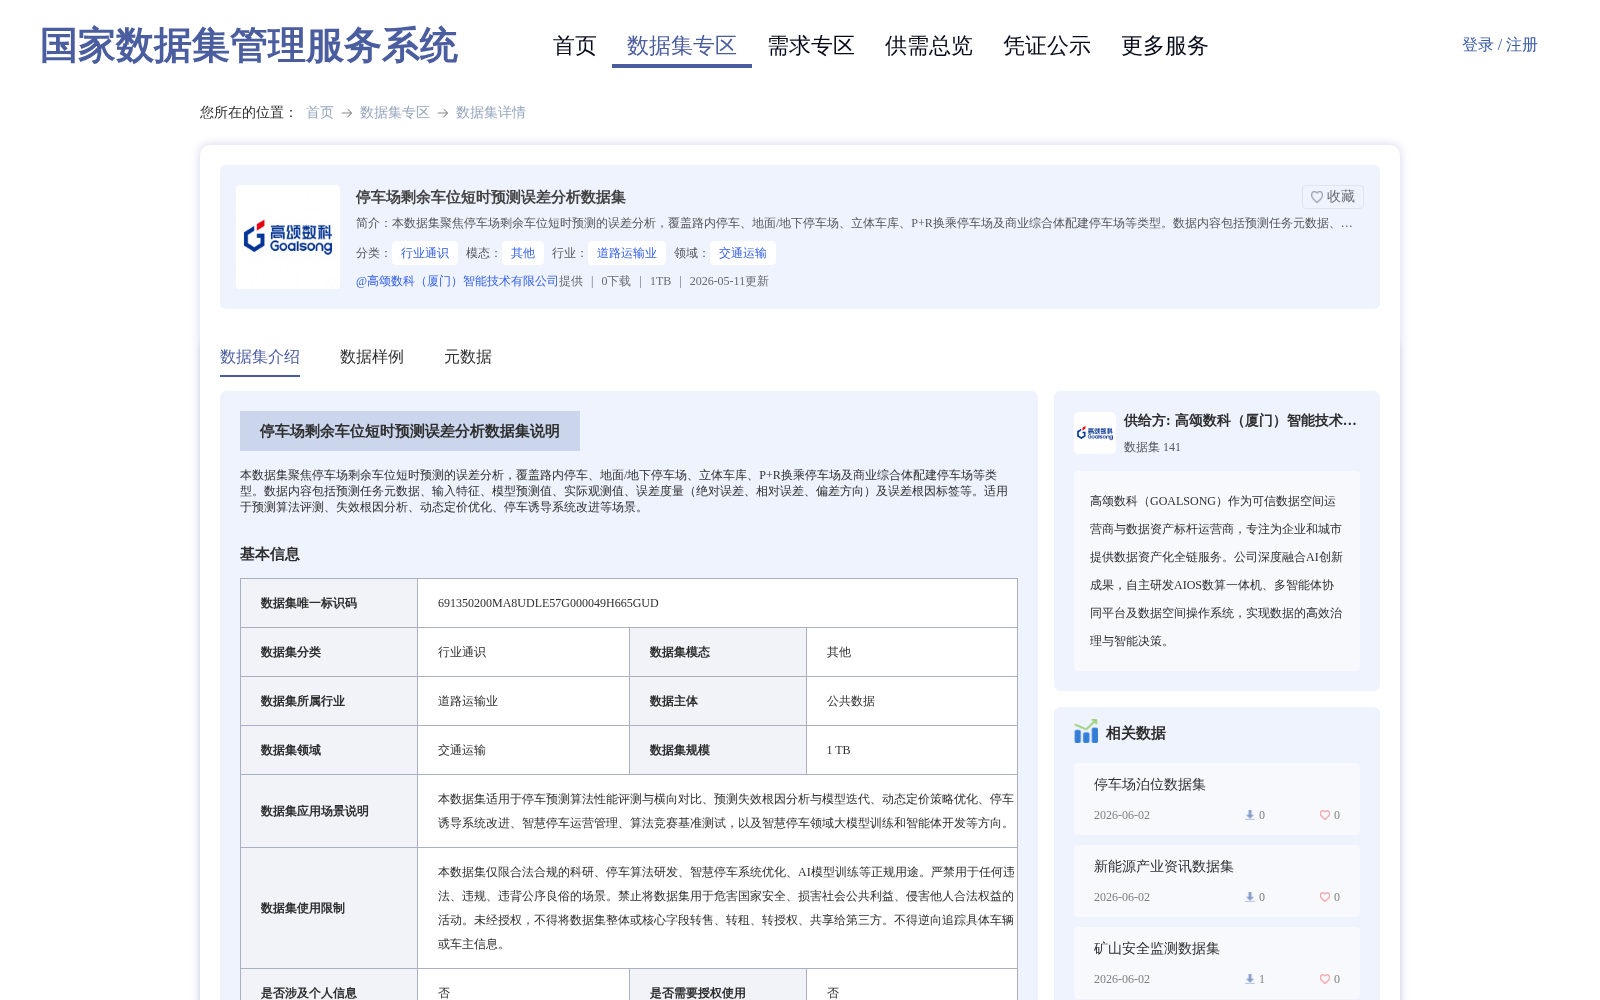
Task: Click the 数据集 141 count text
Action: pyautogui.click(x=1152, y=447)
